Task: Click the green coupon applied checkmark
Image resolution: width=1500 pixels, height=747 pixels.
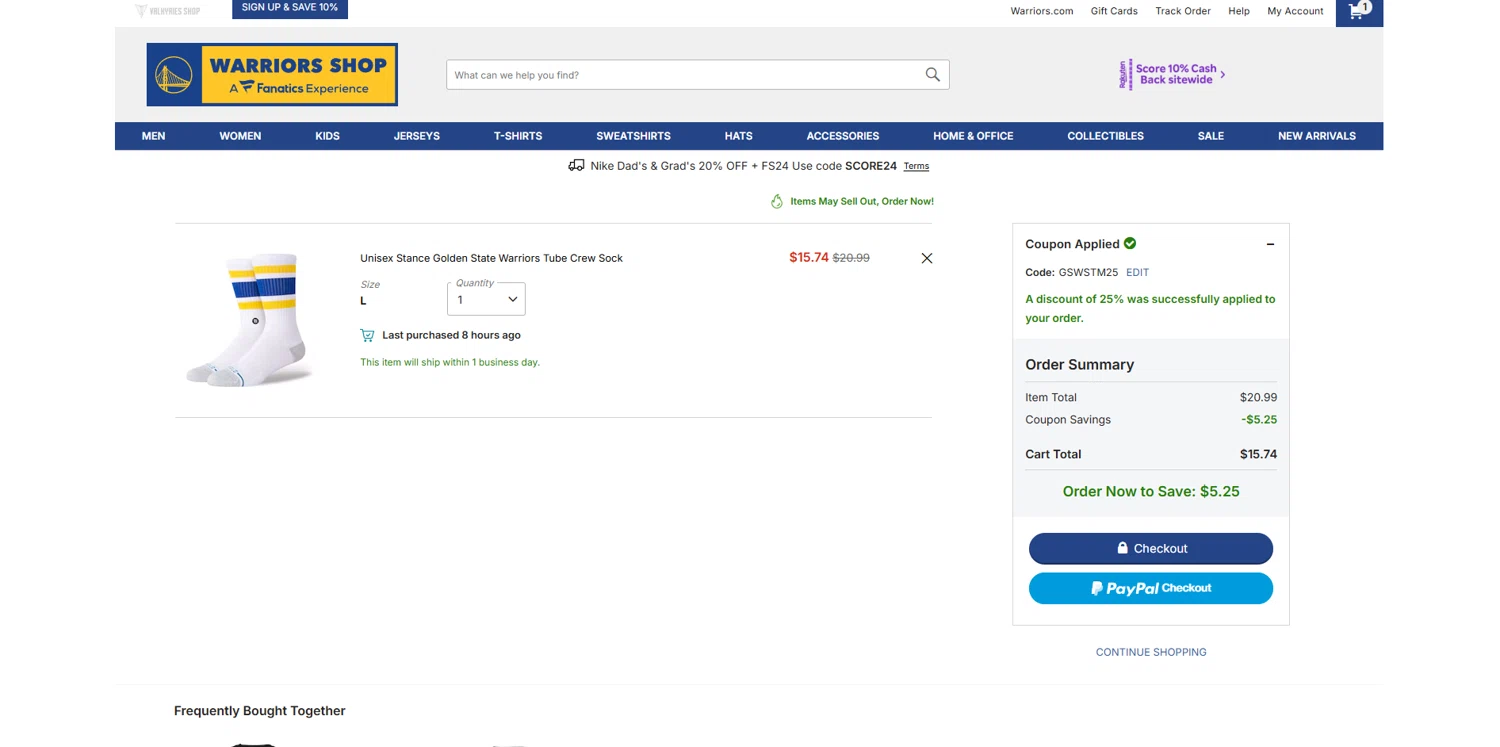Action: (x=1130, y=243)
